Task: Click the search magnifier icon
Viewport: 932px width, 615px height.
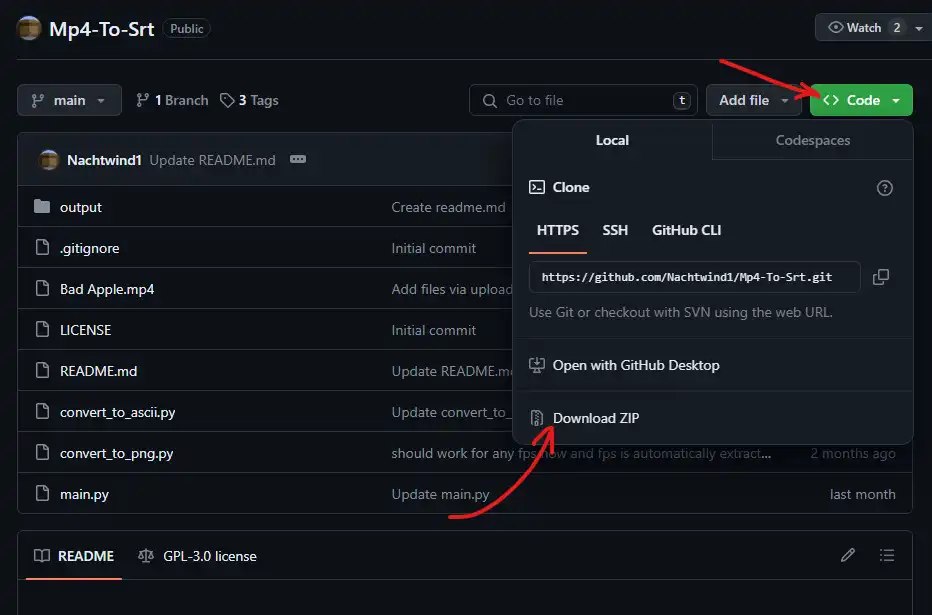Action: pyautogui.click(x=490, y=100)
